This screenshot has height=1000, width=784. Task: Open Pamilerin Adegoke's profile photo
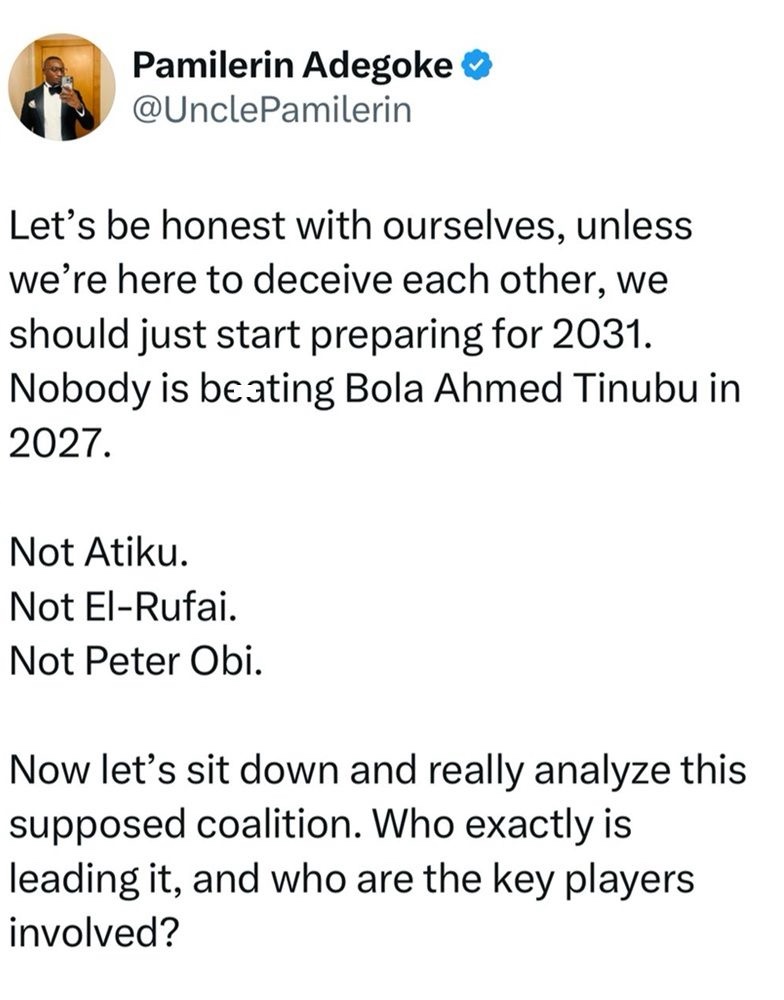(x=62, y=87)
